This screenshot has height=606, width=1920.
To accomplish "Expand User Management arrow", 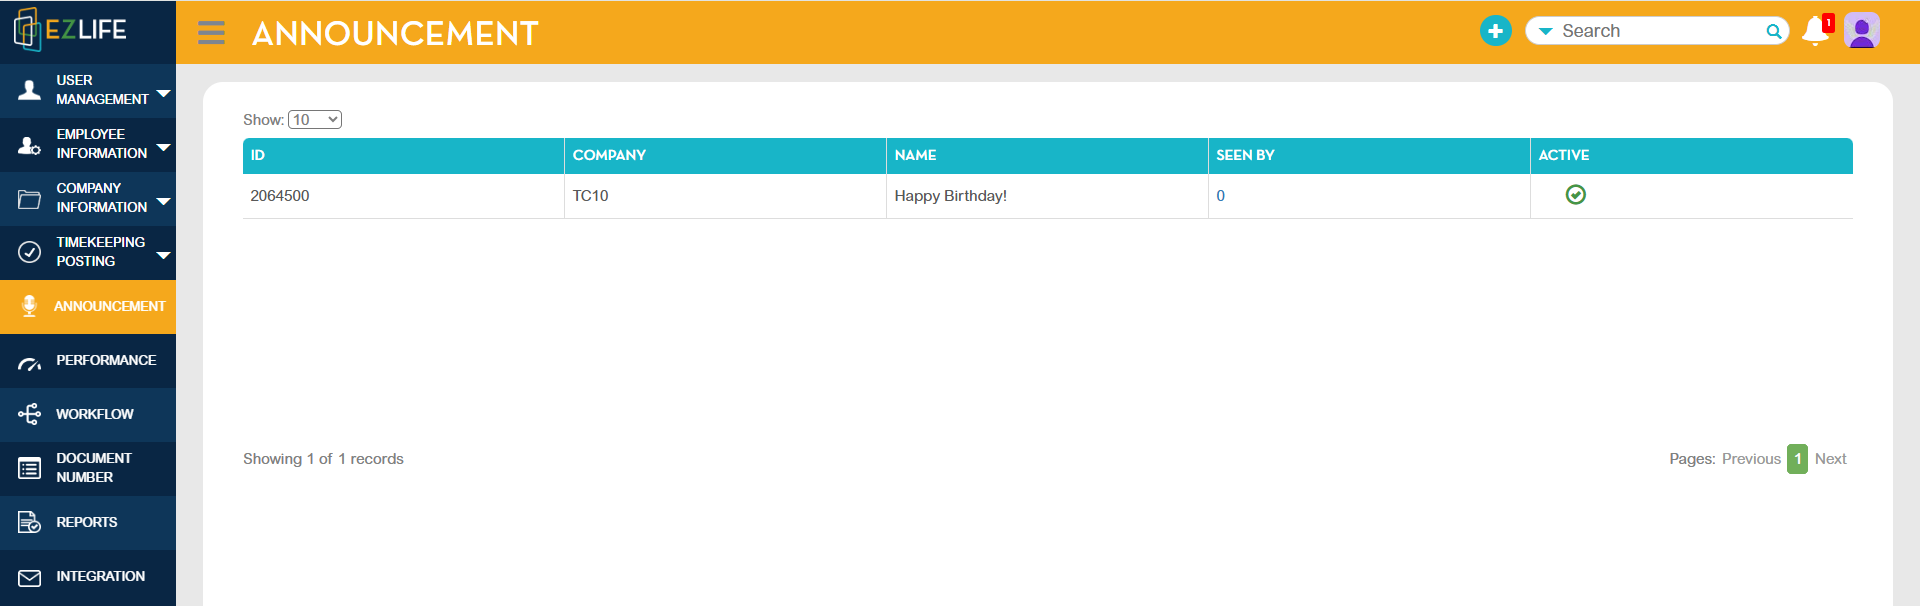I will (x=164, y=93).
